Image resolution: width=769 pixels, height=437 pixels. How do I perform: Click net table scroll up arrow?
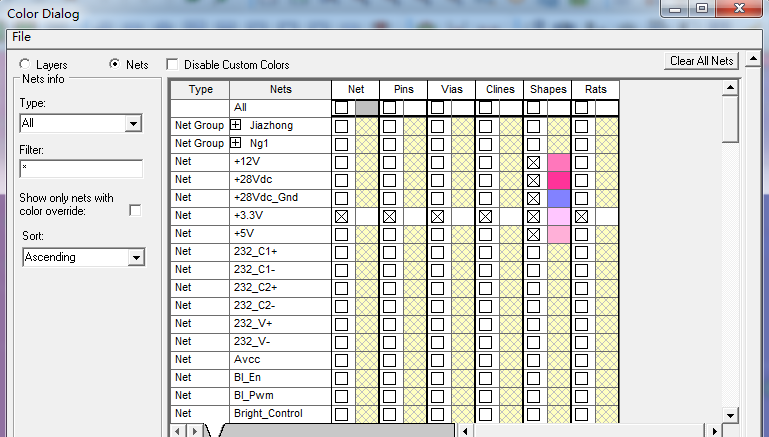[x=730, y=88]
